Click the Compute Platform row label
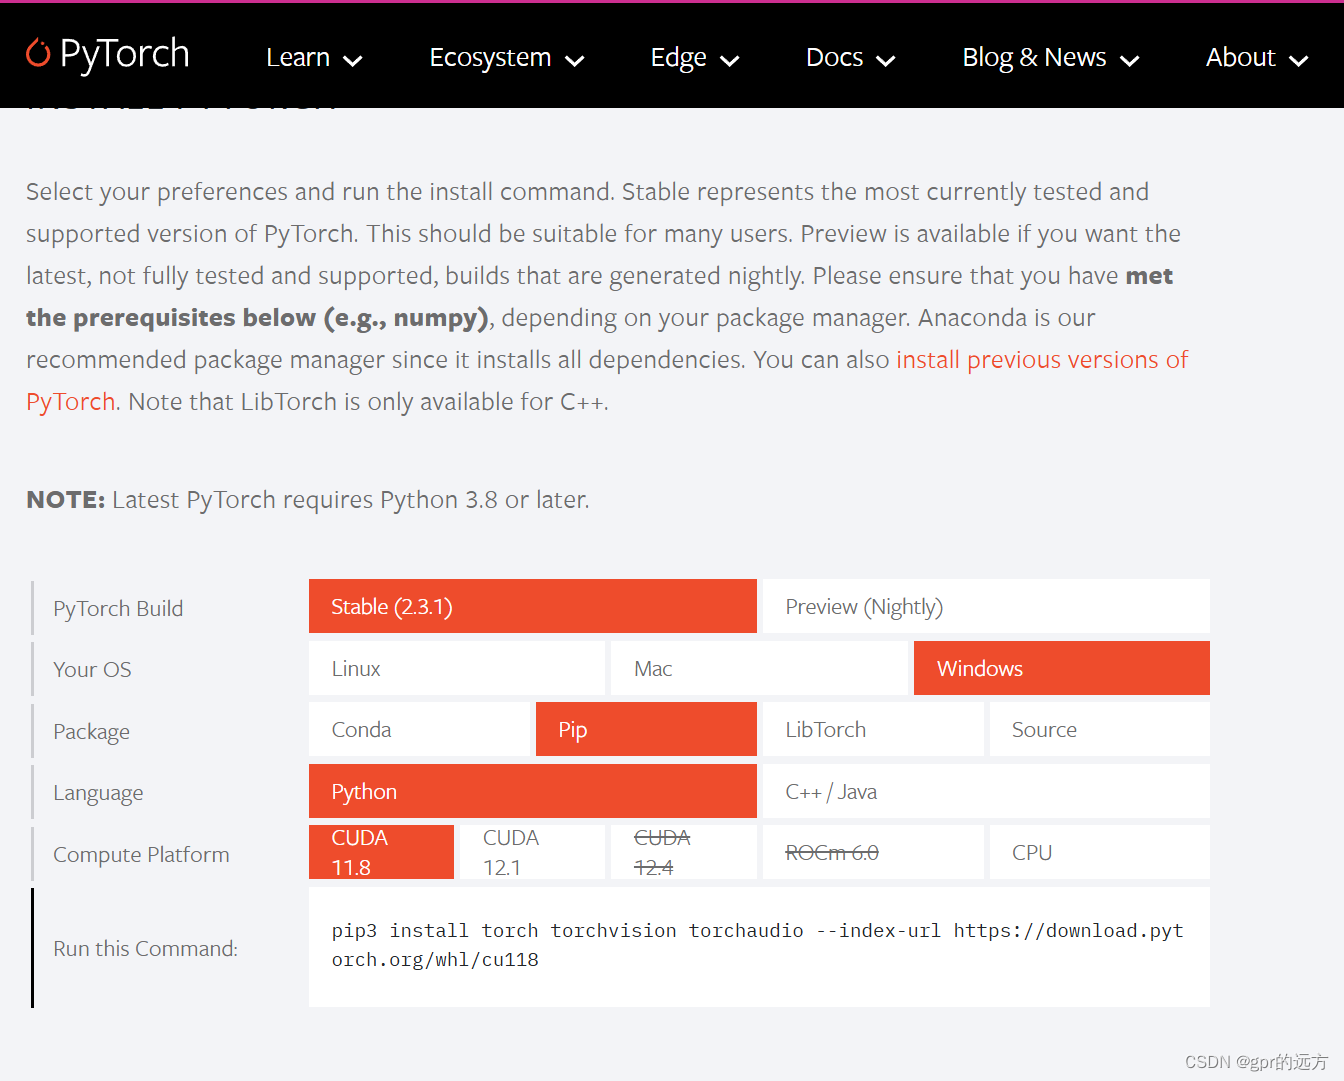The width and height of the screenshot is (1344, 1081). point(141,854)
